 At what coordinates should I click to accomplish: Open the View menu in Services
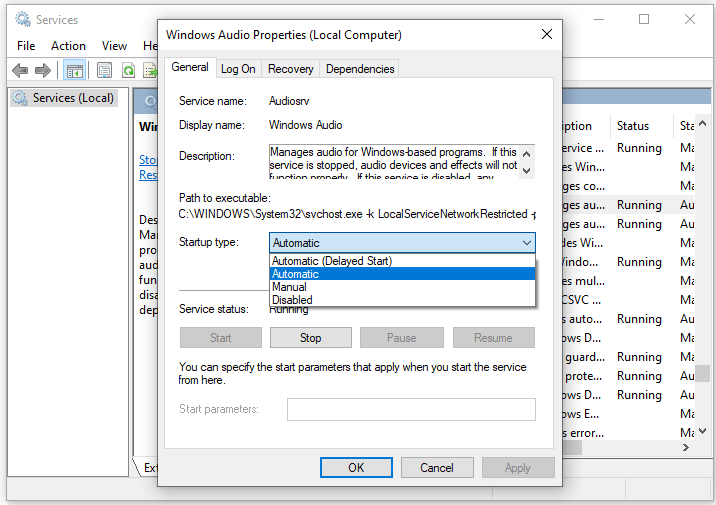[114, 46]
